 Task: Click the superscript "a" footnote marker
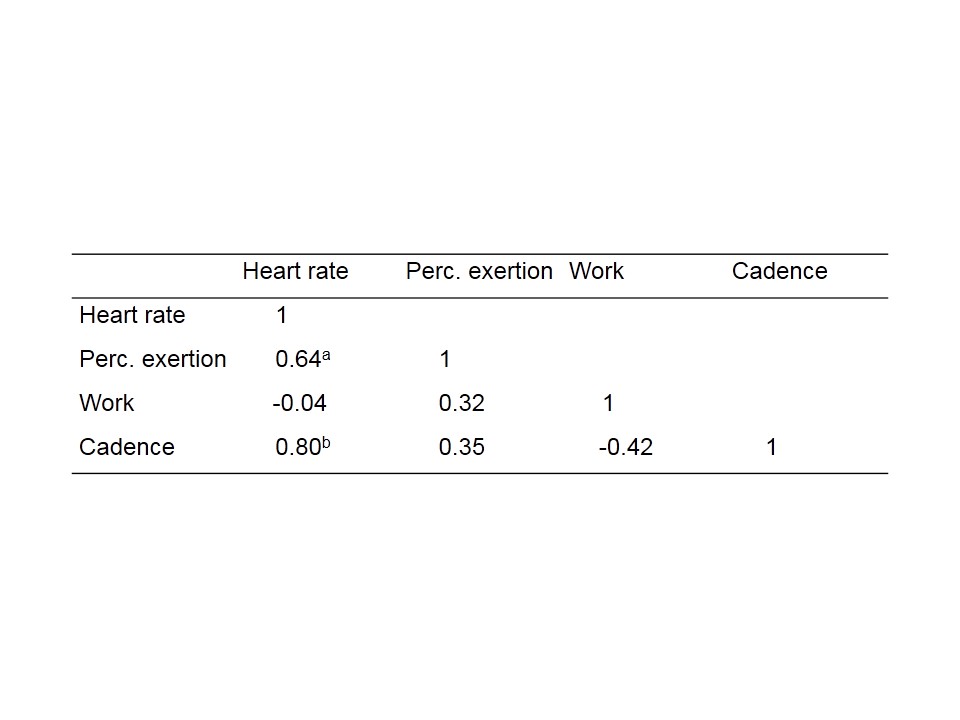pyautogui.click(x=325, y=353)
